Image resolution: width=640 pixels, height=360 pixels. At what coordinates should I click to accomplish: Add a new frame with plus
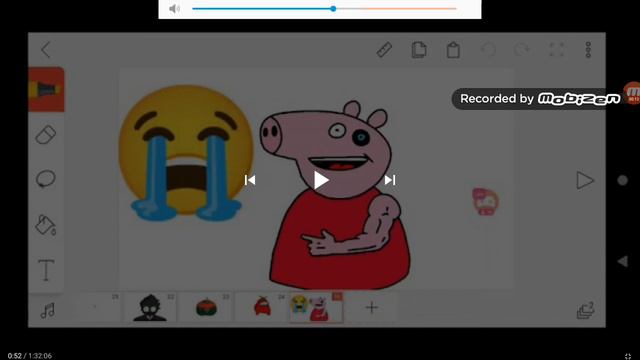(371, 307)
